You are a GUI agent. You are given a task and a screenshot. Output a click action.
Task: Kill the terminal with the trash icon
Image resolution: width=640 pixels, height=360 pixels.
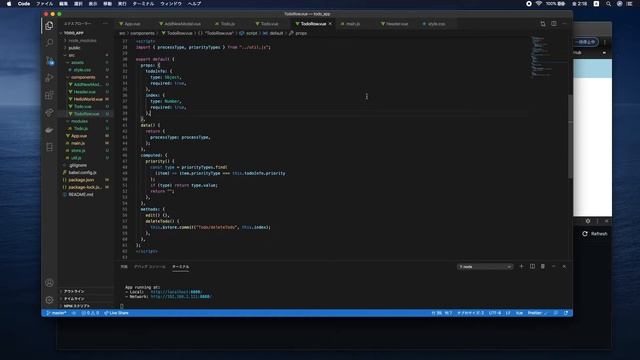tap(543, 267)
